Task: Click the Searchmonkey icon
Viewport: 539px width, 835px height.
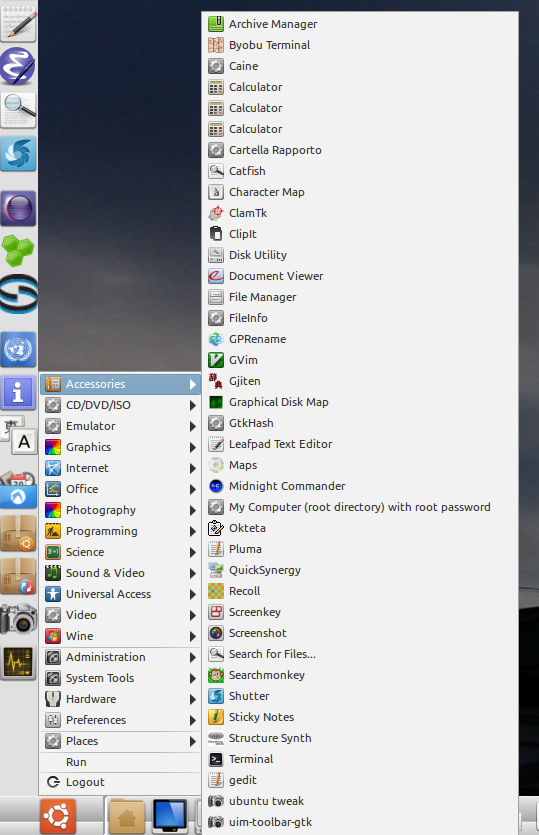Action: click(216, 675)
